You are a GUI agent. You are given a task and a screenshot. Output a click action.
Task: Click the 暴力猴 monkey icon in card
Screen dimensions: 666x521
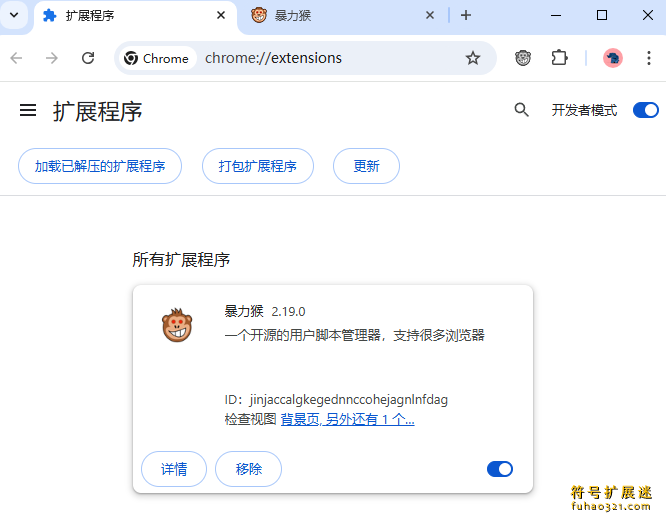pos(177,325)
